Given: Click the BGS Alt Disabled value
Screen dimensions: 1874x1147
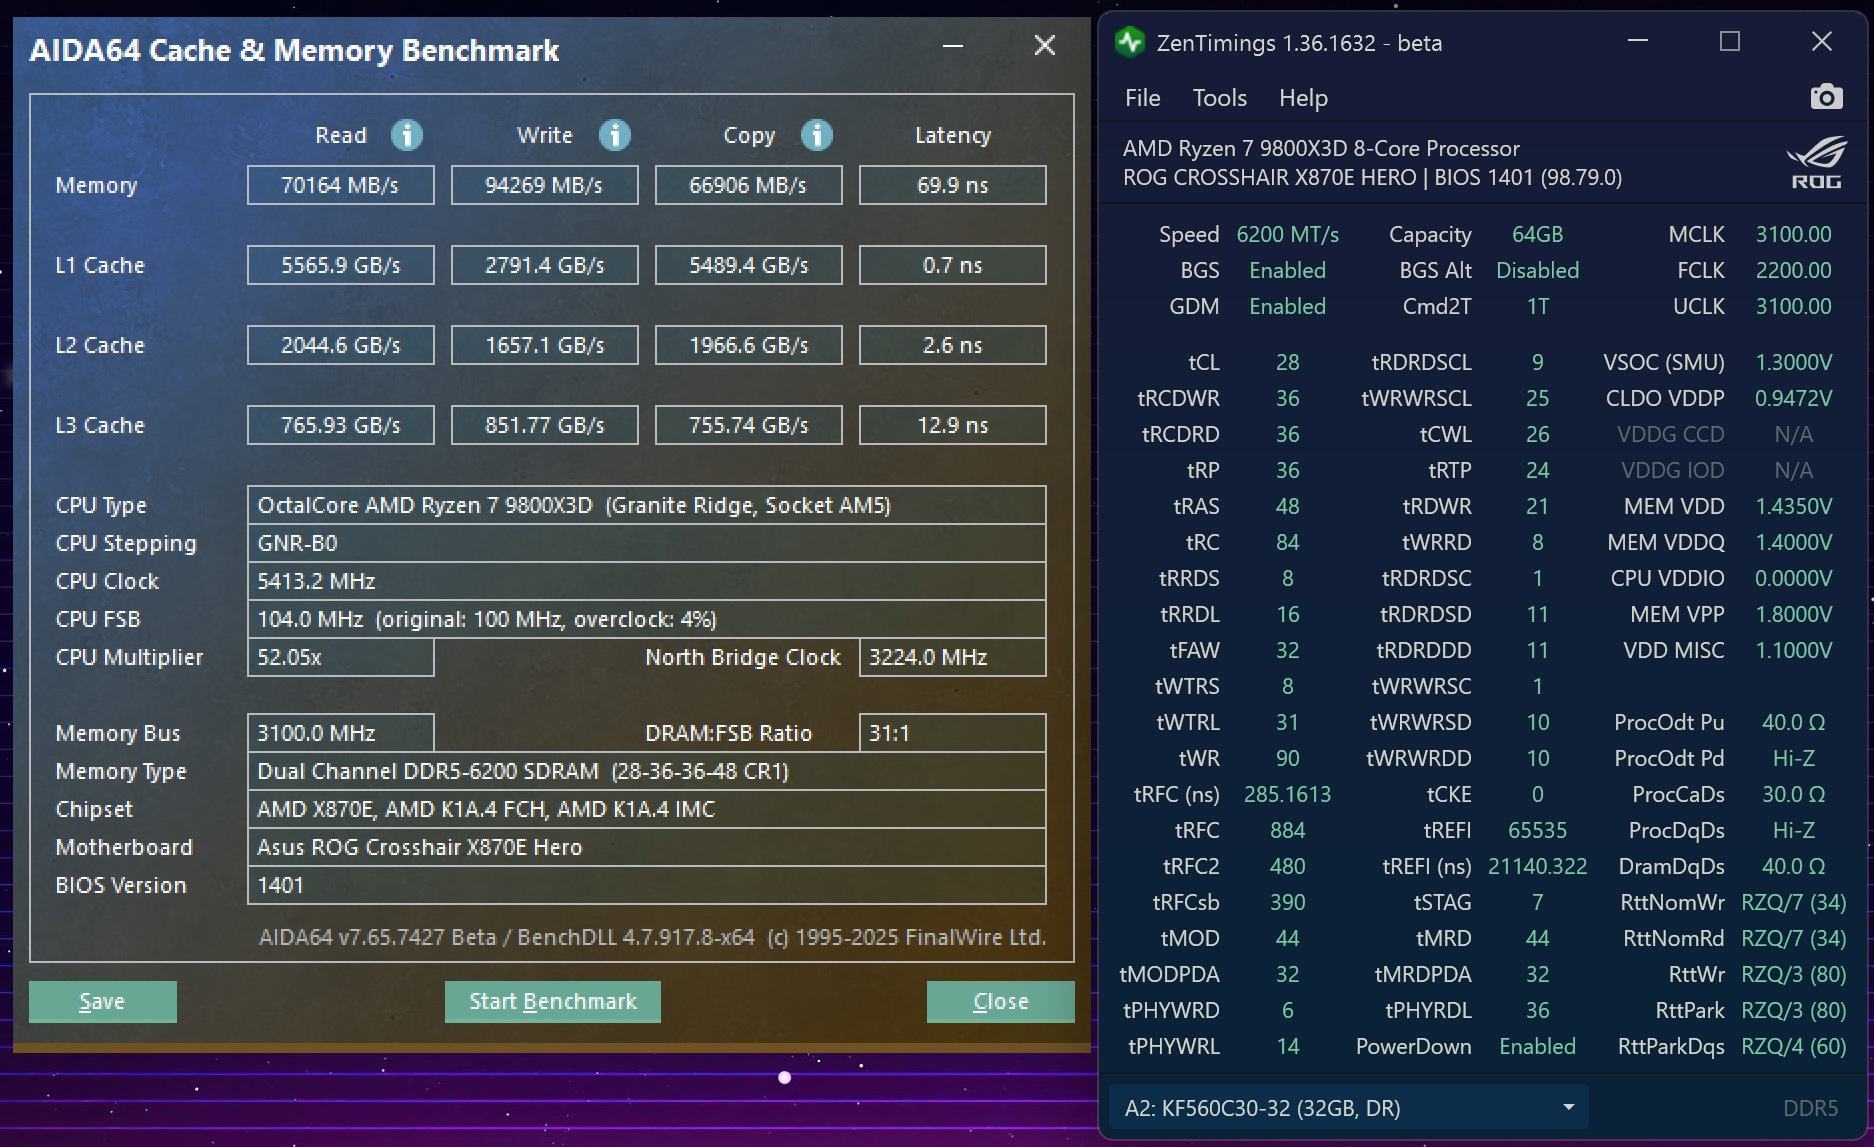Looking at the screenshot, I should 1538,270.
